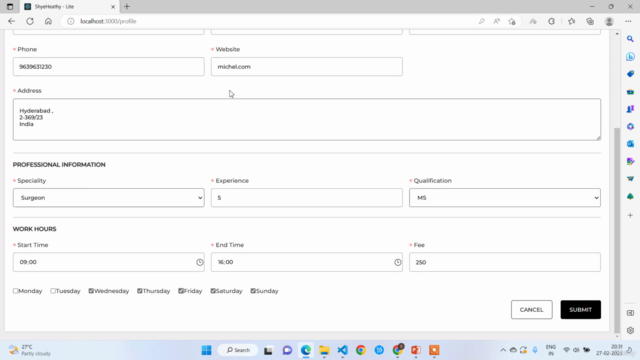Screen dimensions: 640x360
Task: Open the sidebar Outlook icon
Action: (x=630, y=144)
